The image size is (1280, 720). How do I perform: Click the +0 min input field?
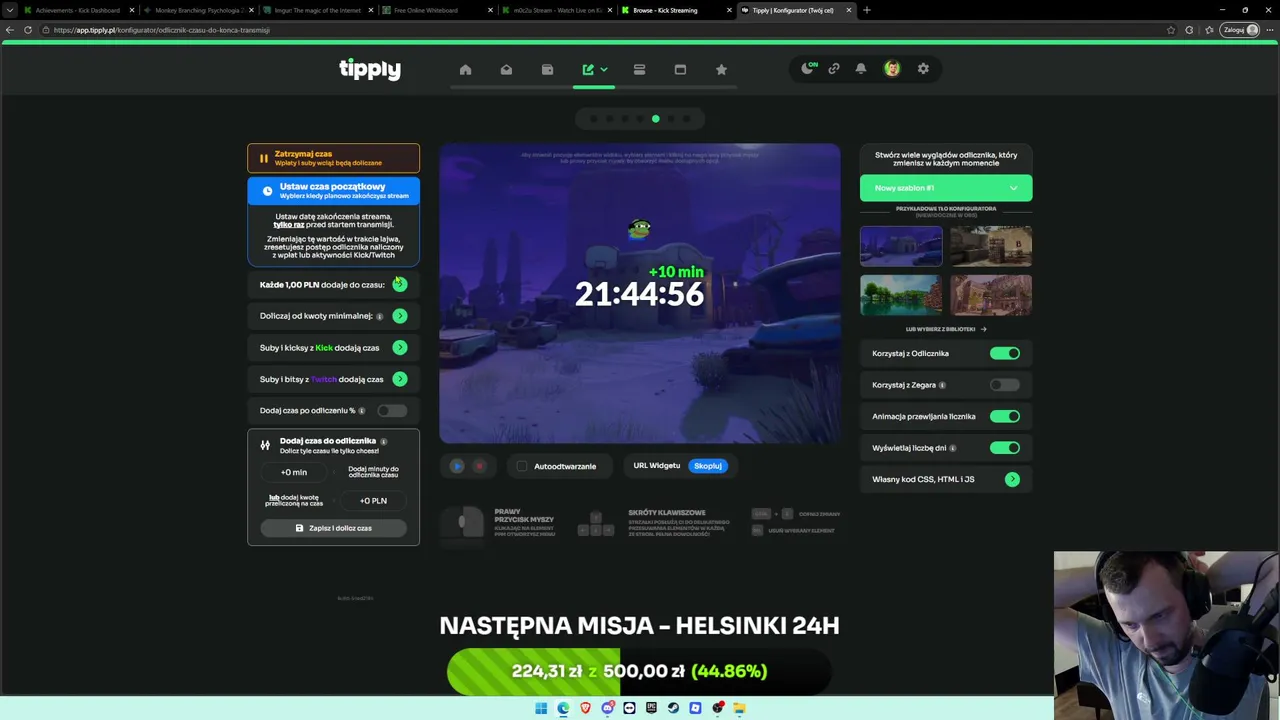click(294, 472)
